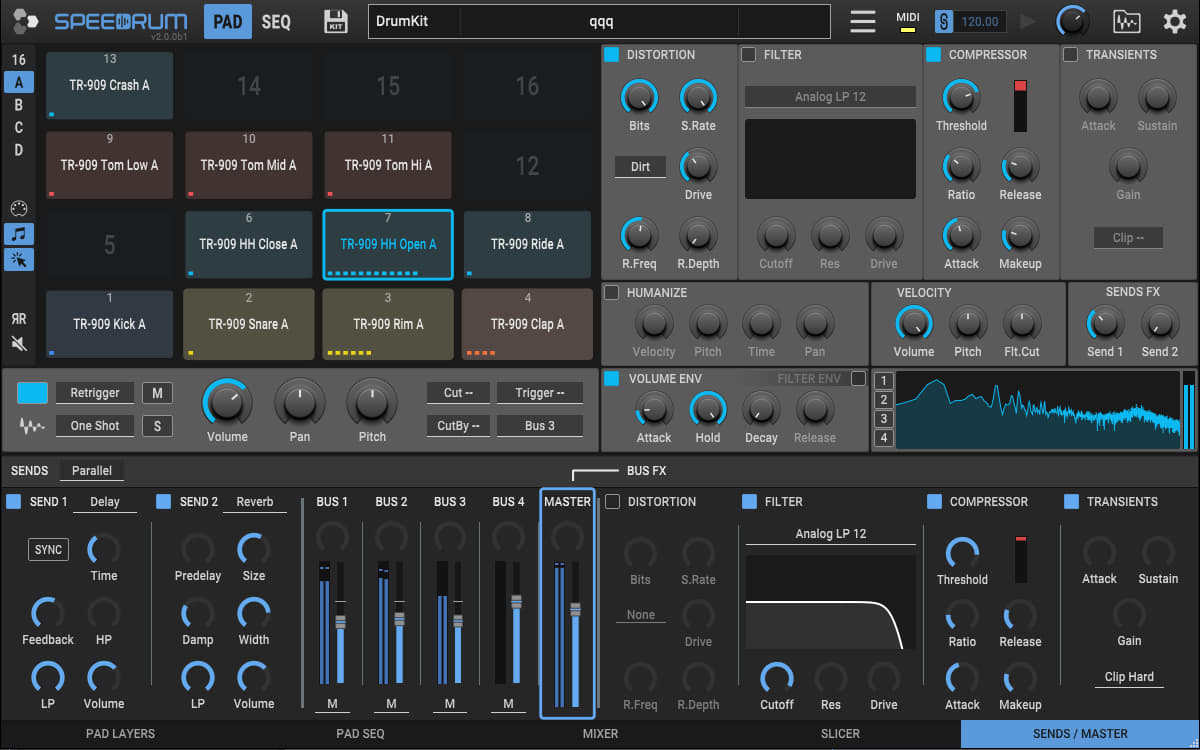Adjust the MASTER fader
The height and width of the screenshot is (750, 1200).
point(575,610)
